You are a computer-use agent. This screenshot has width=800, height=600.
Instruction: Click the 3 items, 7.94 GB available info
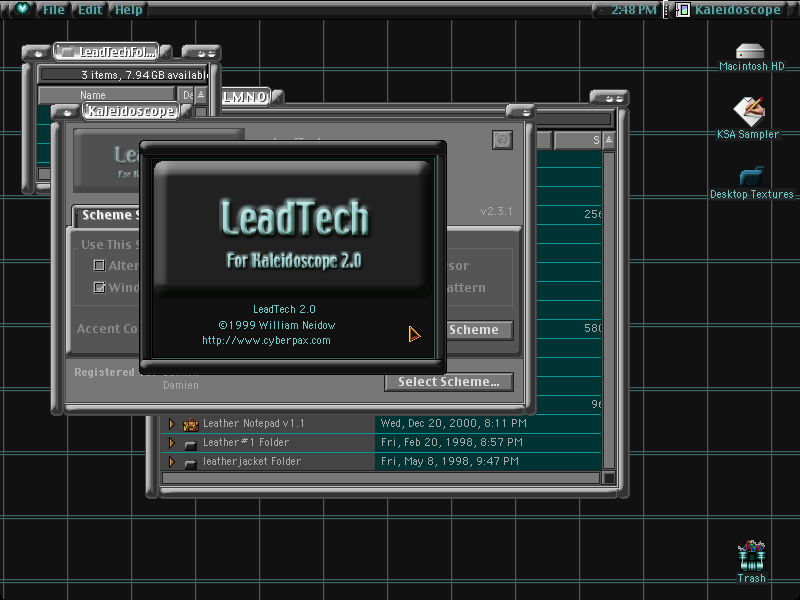point(123,75)
